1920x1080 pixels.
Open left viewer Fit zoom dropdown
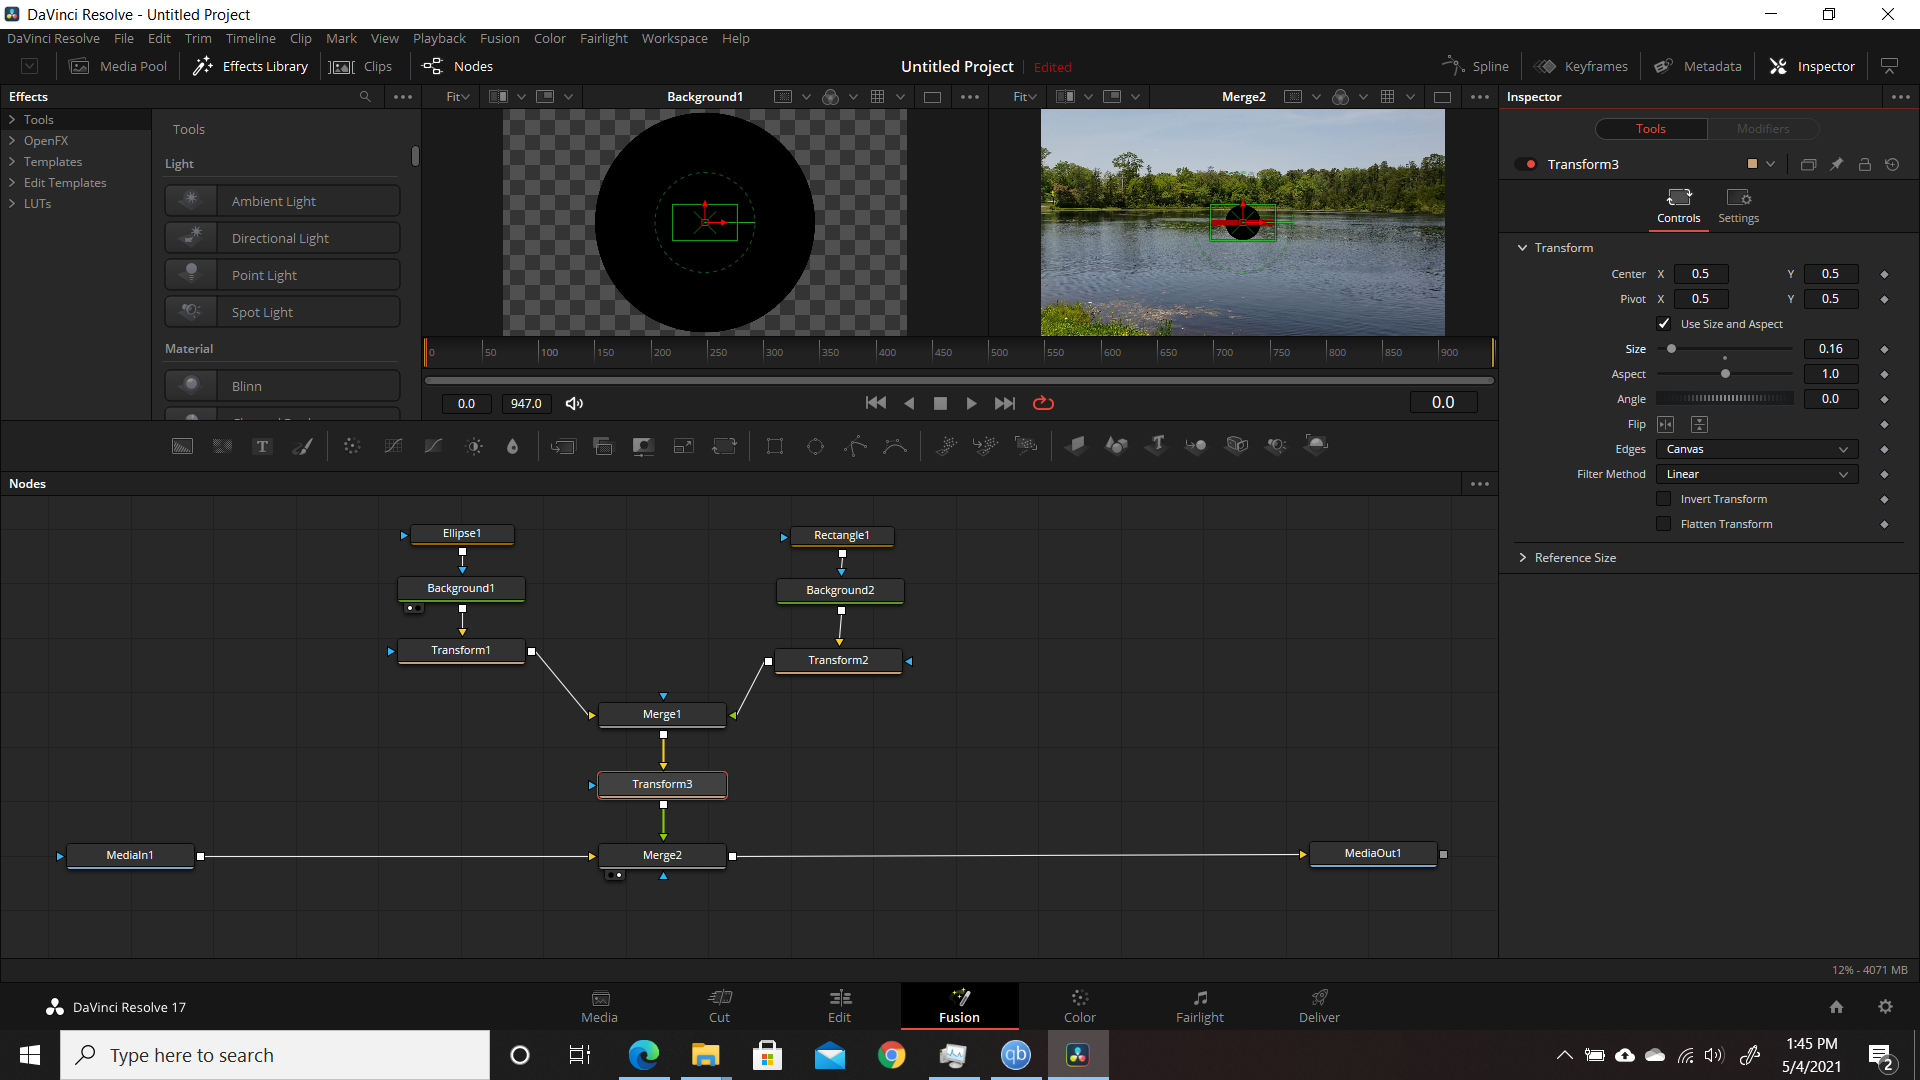click(458, 97)
